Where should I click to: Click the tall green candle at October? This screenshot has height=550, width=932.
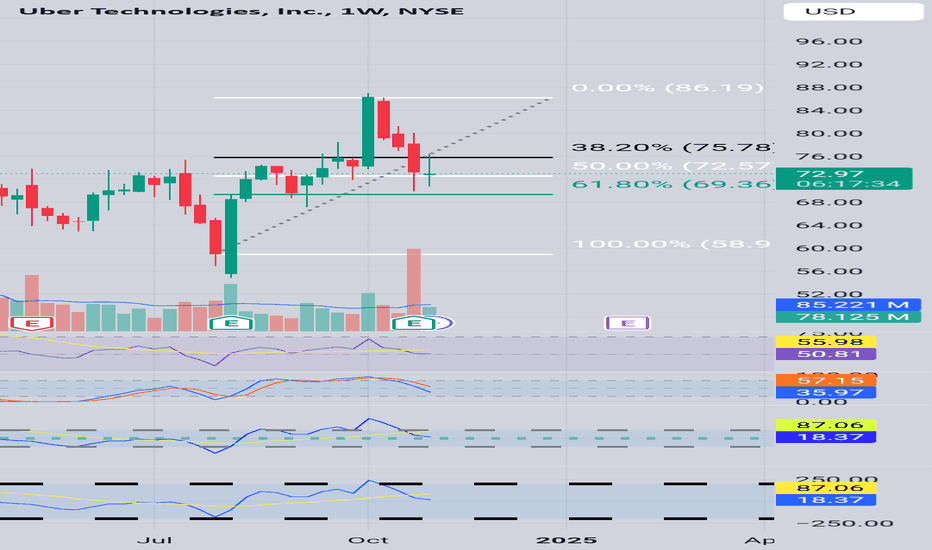[x=368, y=131]
